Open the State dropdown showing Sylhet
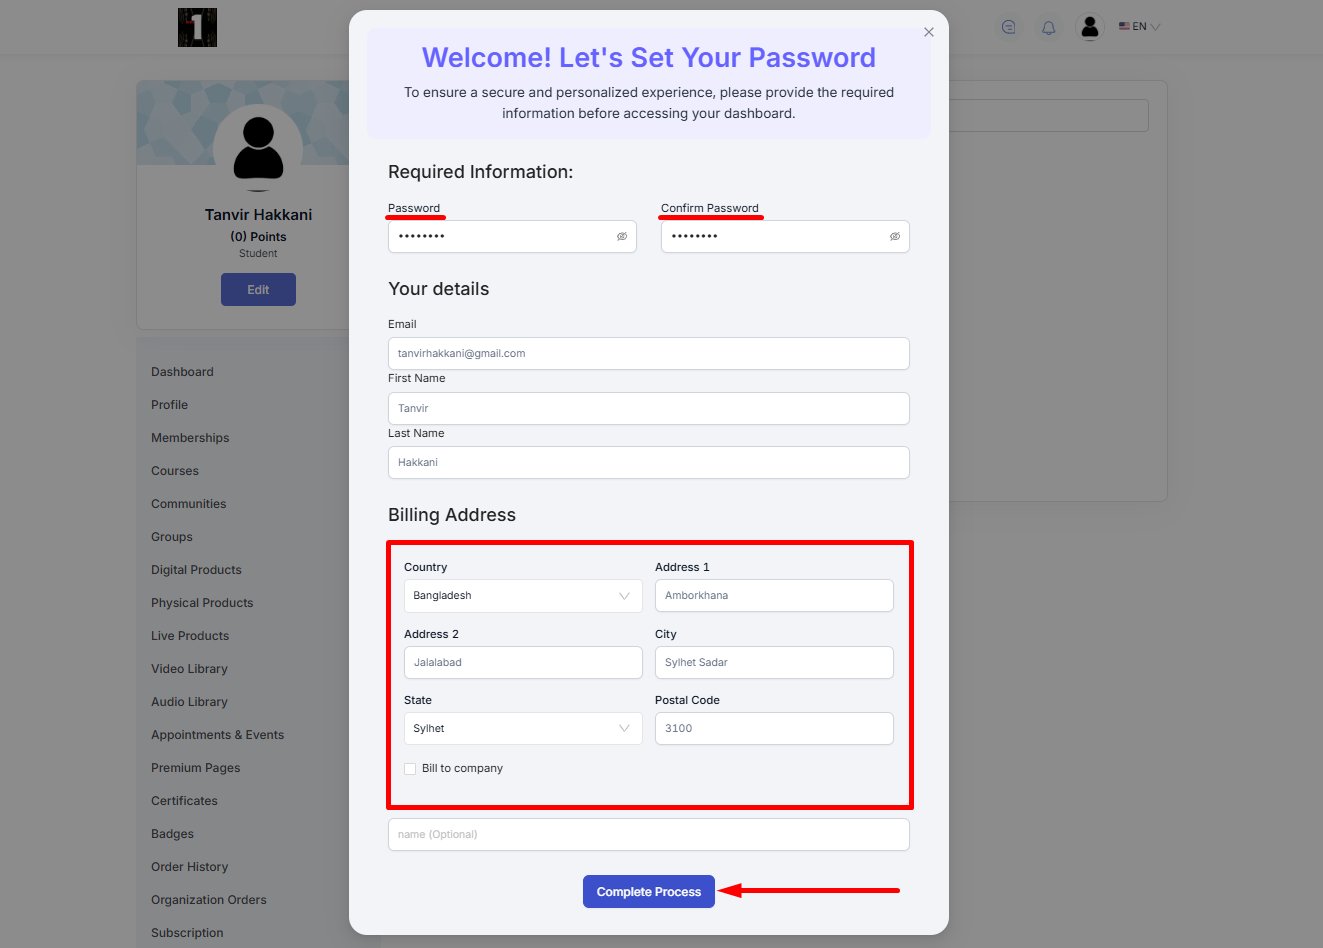Screen dimensions: 1323x948 [x=523, y=729]
